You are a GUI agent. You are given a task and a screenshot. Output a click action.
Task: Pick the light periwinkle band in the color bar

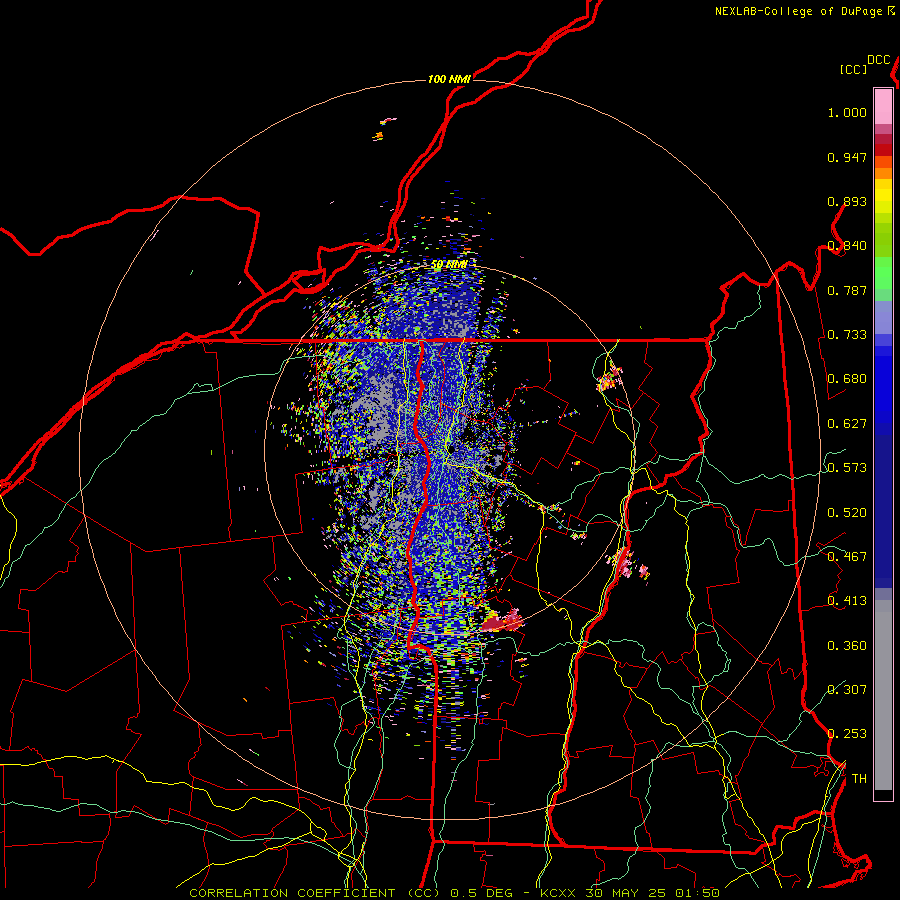[x=883, y=317]
